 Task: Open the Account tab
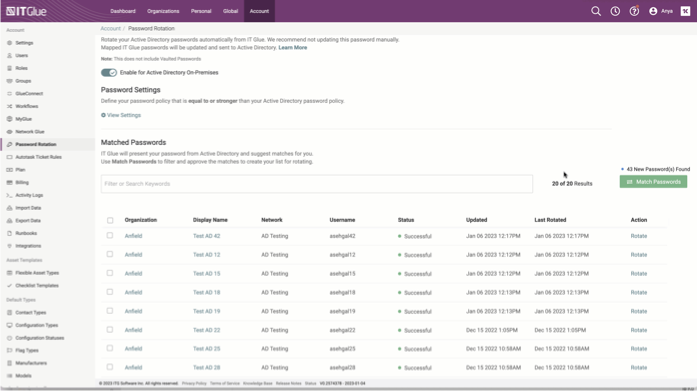(x=259, y=11)
